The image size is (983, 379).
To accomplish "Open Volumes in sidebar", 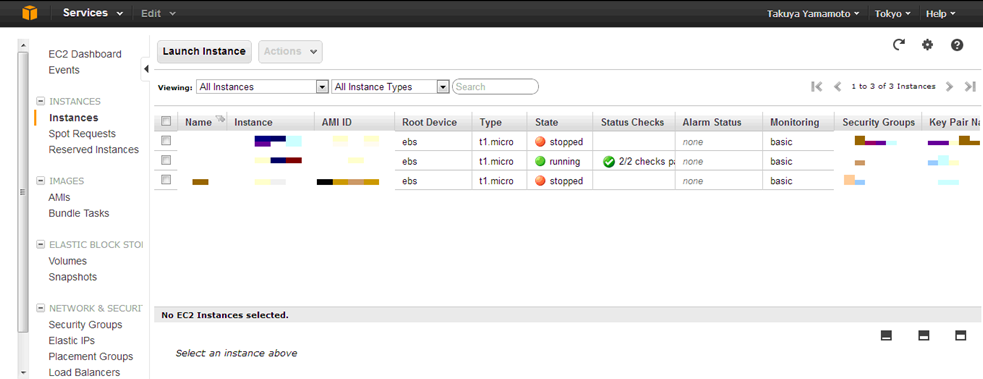I will click(68, 261).
